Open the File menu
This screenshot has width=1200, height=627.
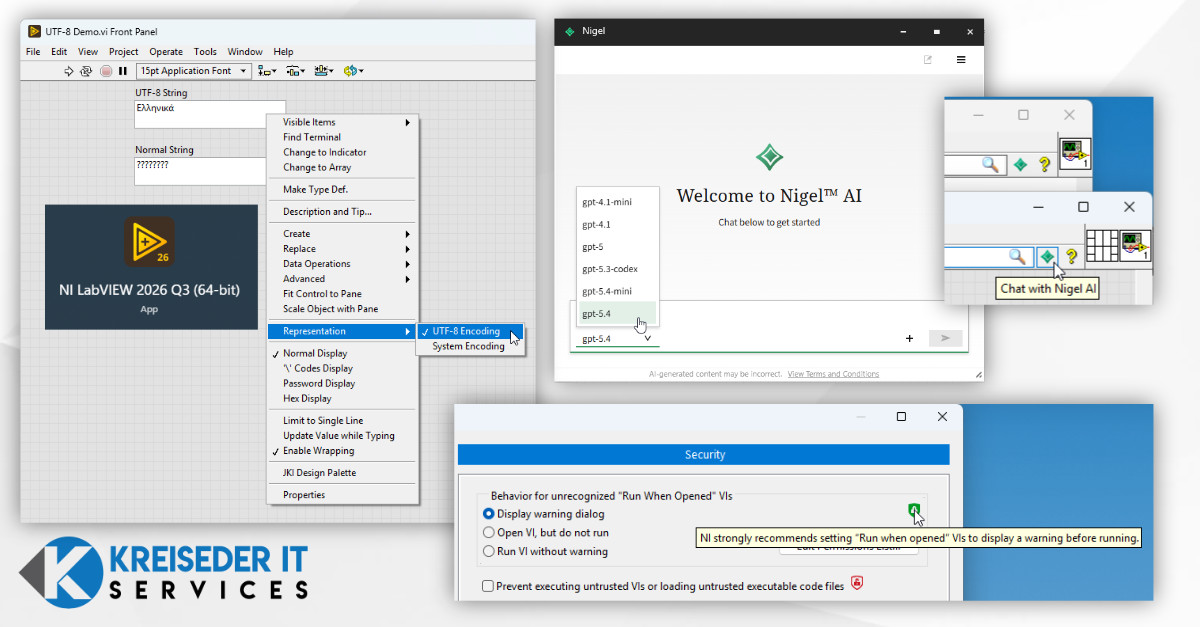33,52
